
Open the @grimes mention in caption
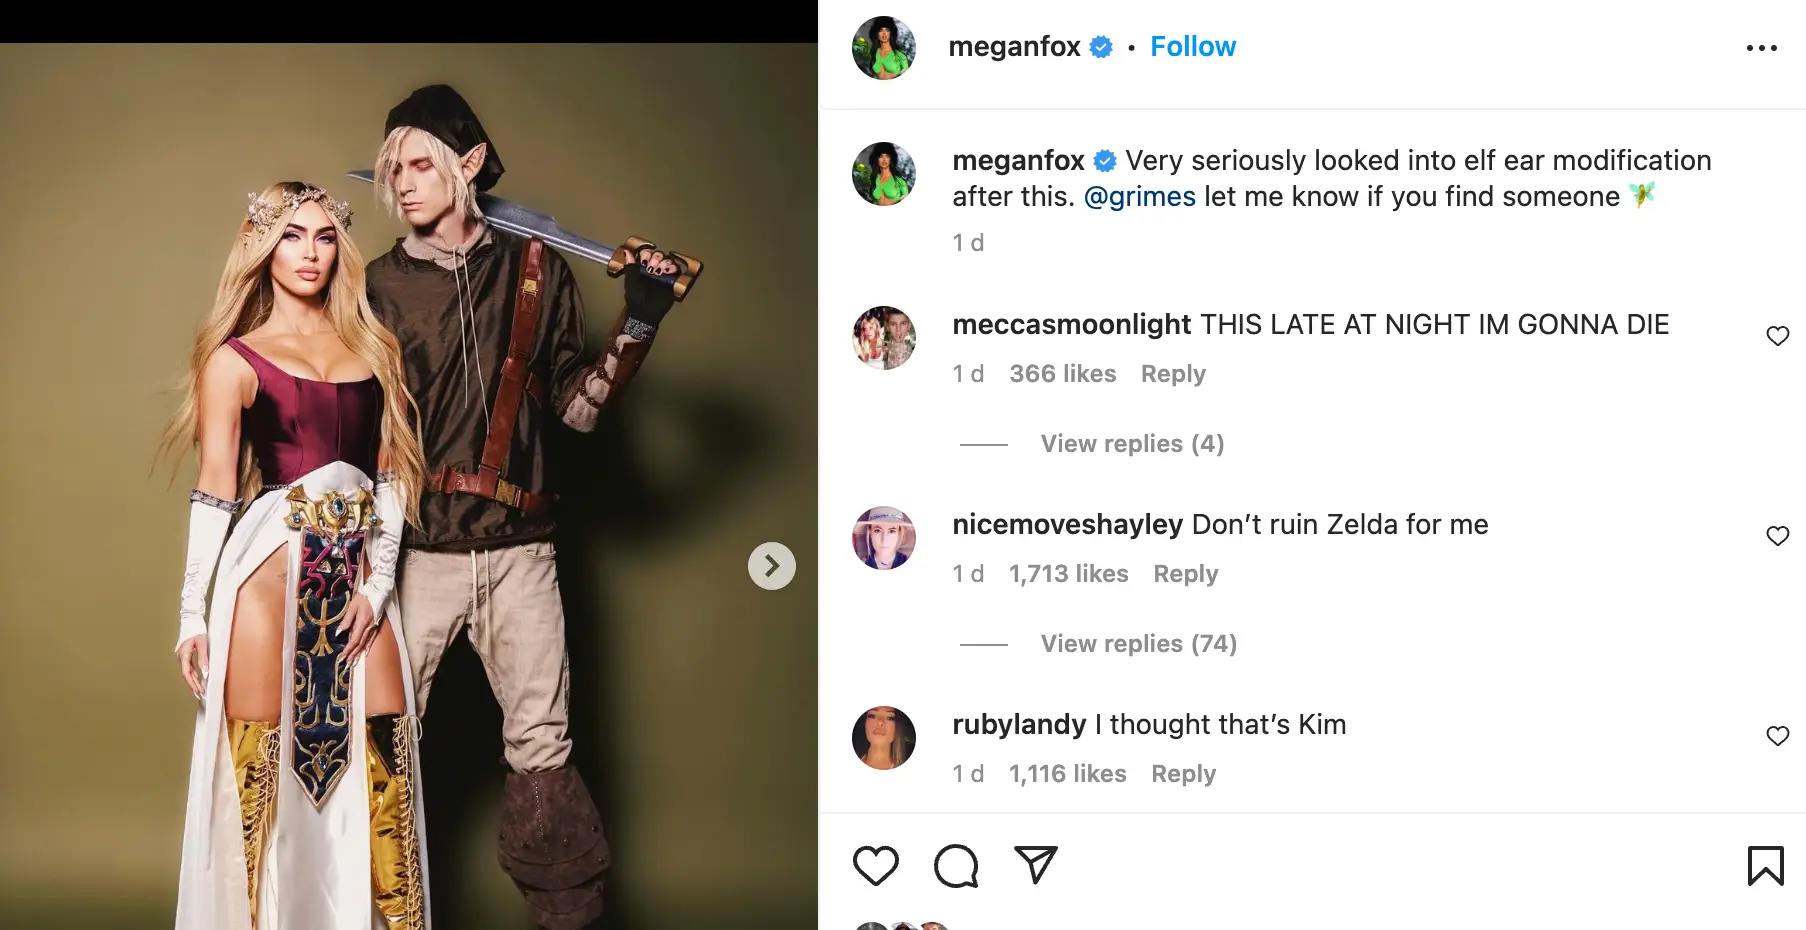pyautogui.click(x=1139, y=197)
